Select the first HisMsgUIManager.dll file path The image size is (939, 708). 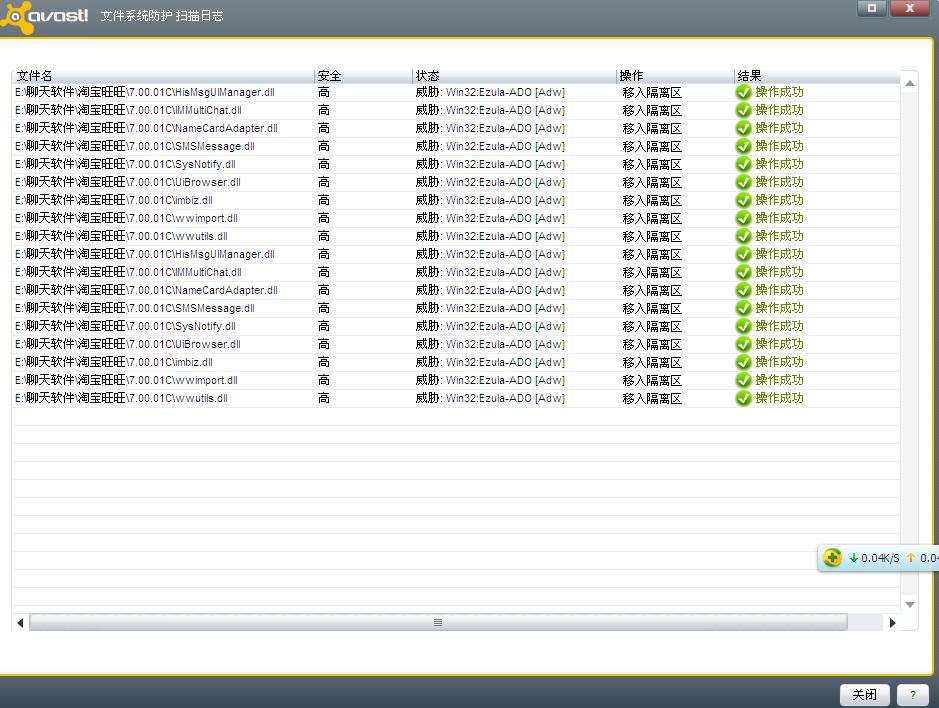tap(145, 92)
